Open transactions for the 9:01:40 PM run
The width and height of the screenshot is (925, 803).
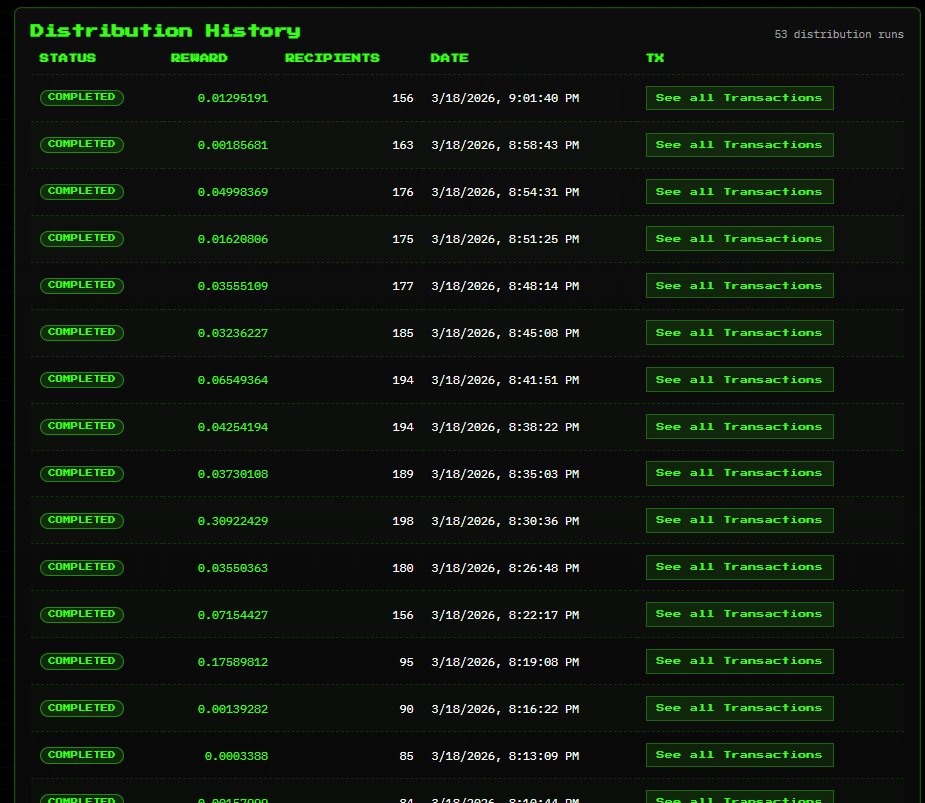[x=739, y=98]
